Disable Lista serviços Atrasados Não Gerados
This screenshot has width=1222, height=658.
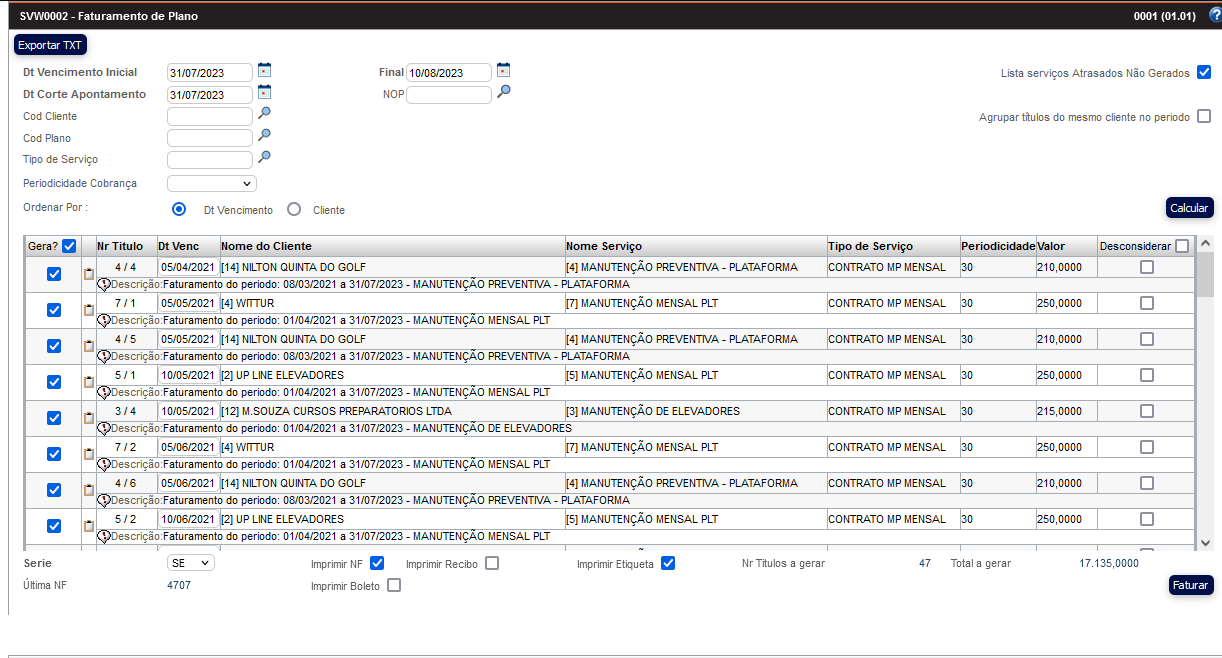(x=1204, y=72)
